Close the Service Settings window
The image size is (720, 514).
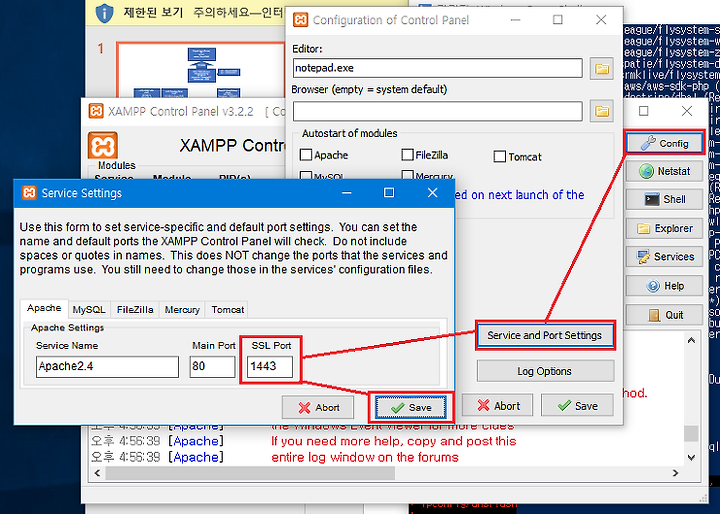pos(432,192)
